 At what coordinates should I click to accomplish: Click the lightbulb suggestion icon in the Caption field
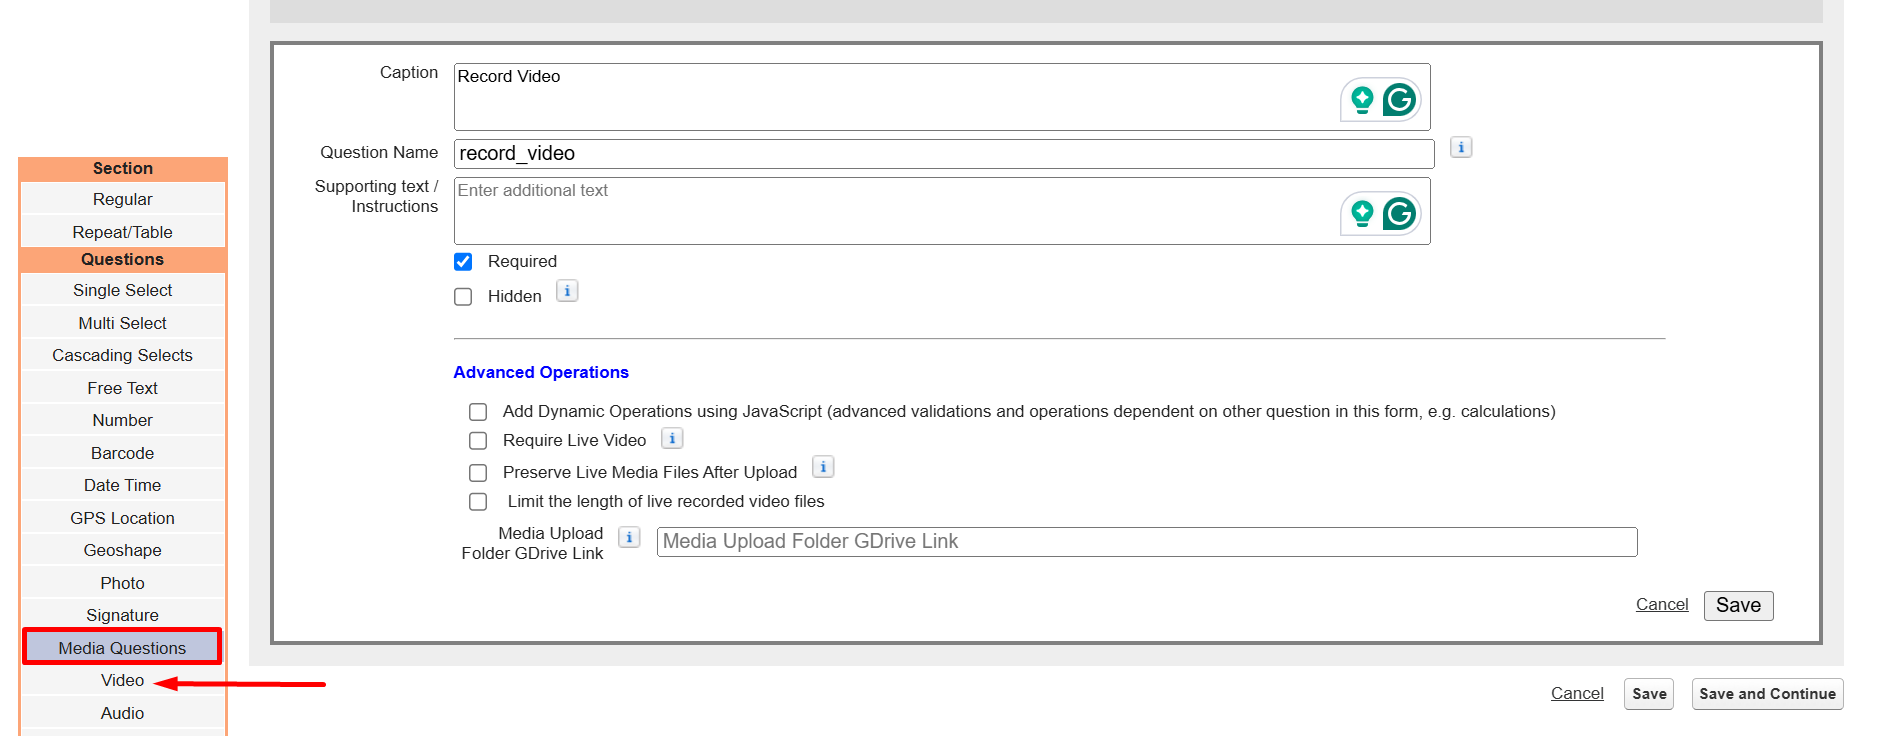point(1362,100)
